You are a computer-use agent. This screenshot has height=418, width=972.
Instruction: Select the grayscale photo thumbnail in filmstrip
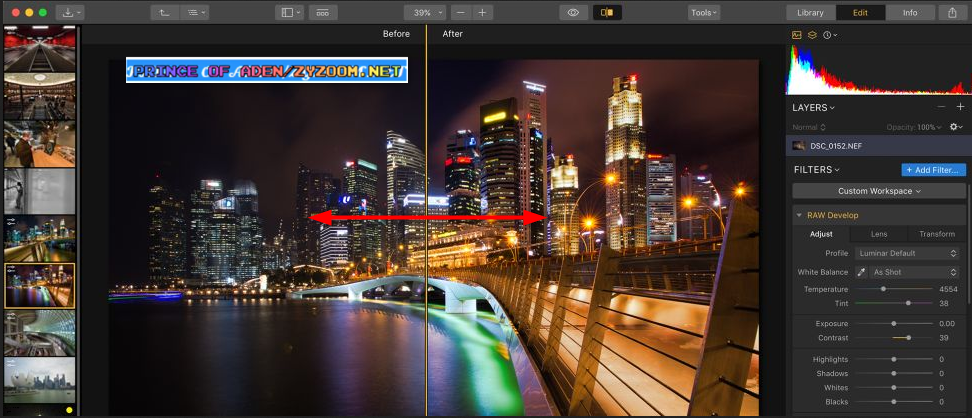pyautogui.click(x=40, y=192)
